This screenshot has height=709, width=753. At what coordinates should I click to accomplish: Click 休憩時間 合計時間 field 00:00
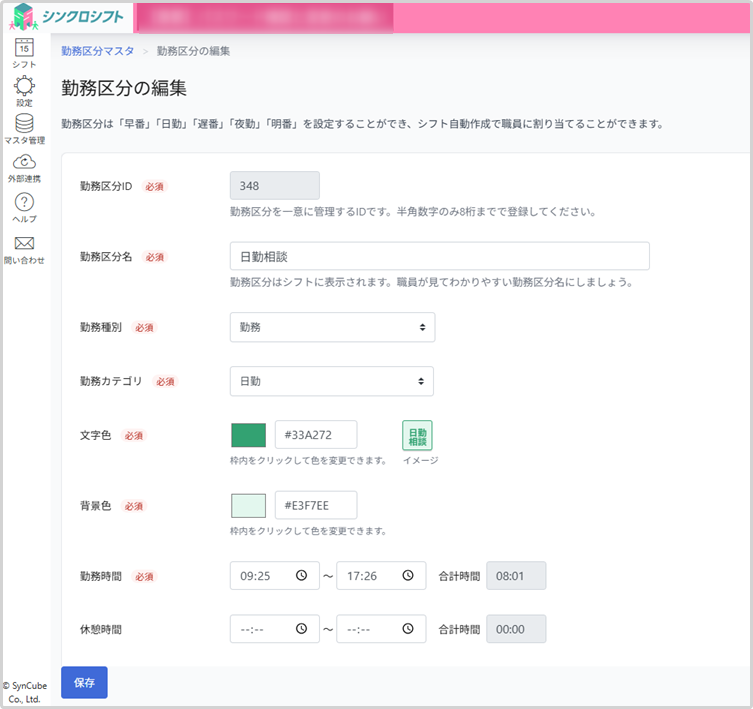coord(516,629)
